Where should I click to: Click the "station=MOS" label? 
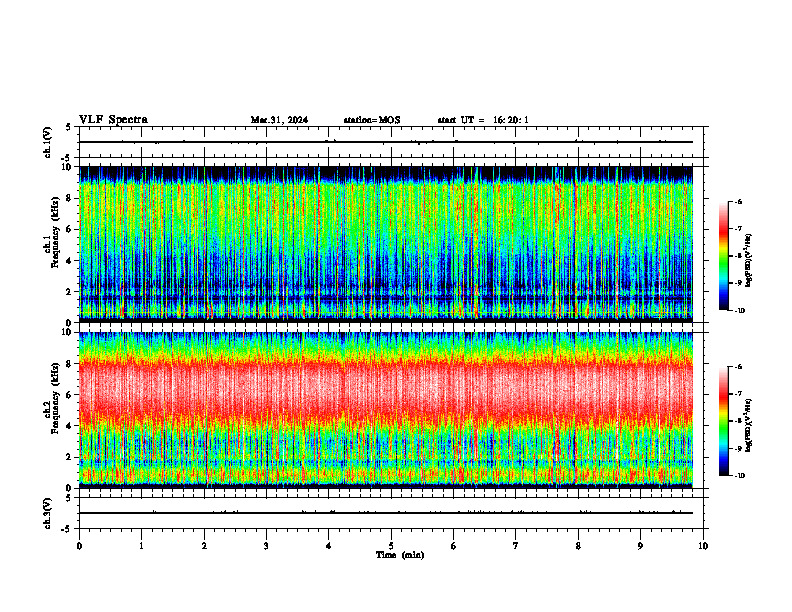point(372,120)
